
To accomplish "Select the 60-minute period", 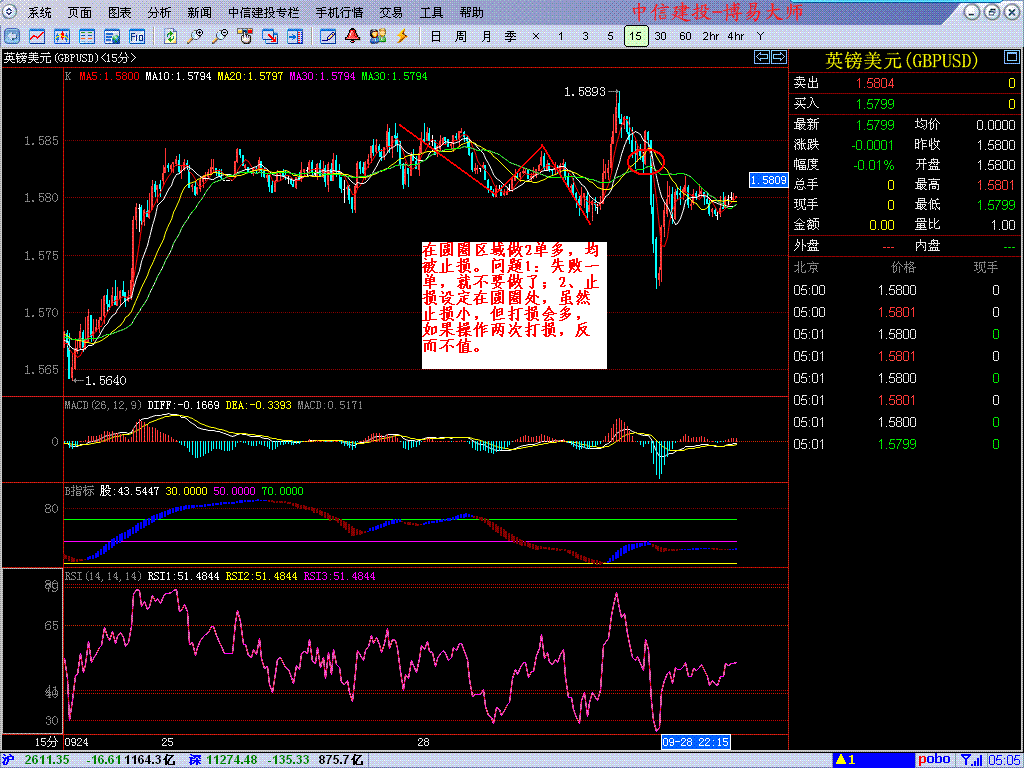I will [686, 37].
